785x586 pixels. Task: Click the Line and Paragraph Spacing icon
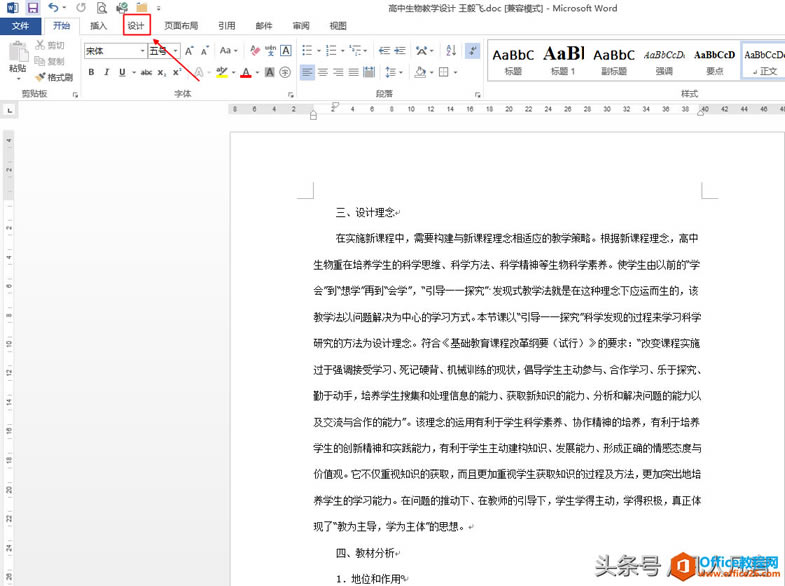pyautogui.click(x=390, y=73)
